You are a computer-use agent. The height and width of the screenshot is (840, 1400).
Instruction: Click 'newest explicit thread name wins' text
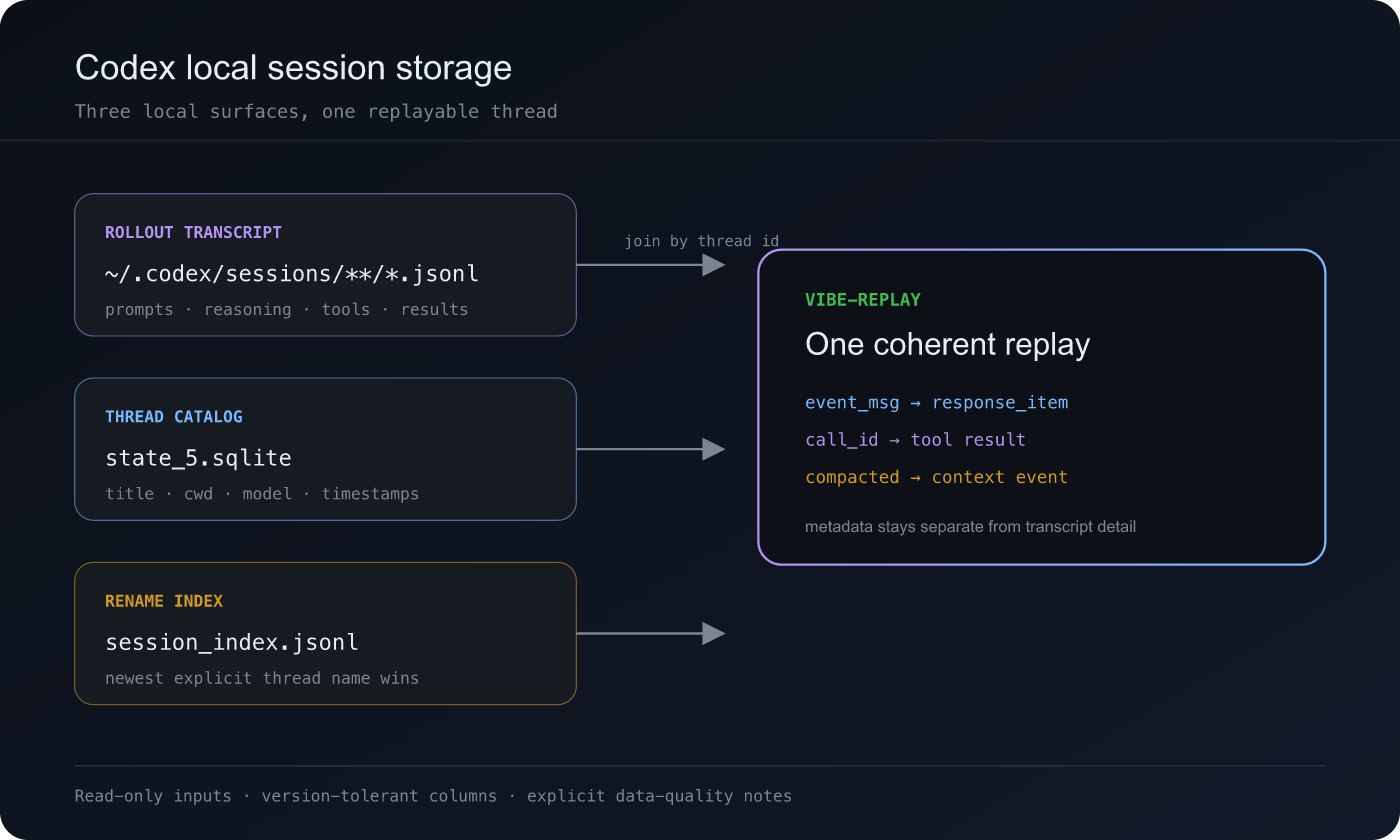click(262, 678)
